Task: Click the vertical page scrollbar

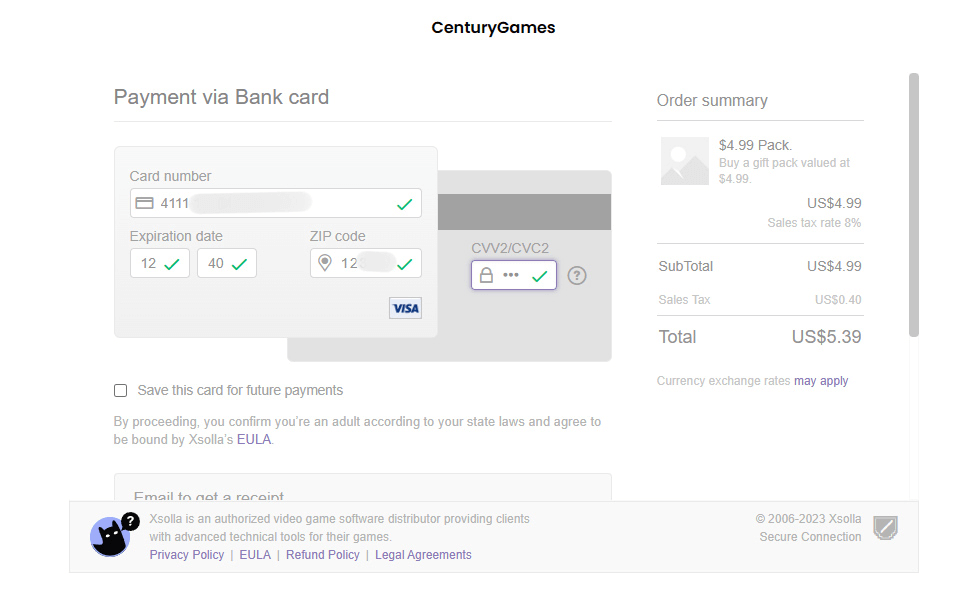Action: point(913,205)
